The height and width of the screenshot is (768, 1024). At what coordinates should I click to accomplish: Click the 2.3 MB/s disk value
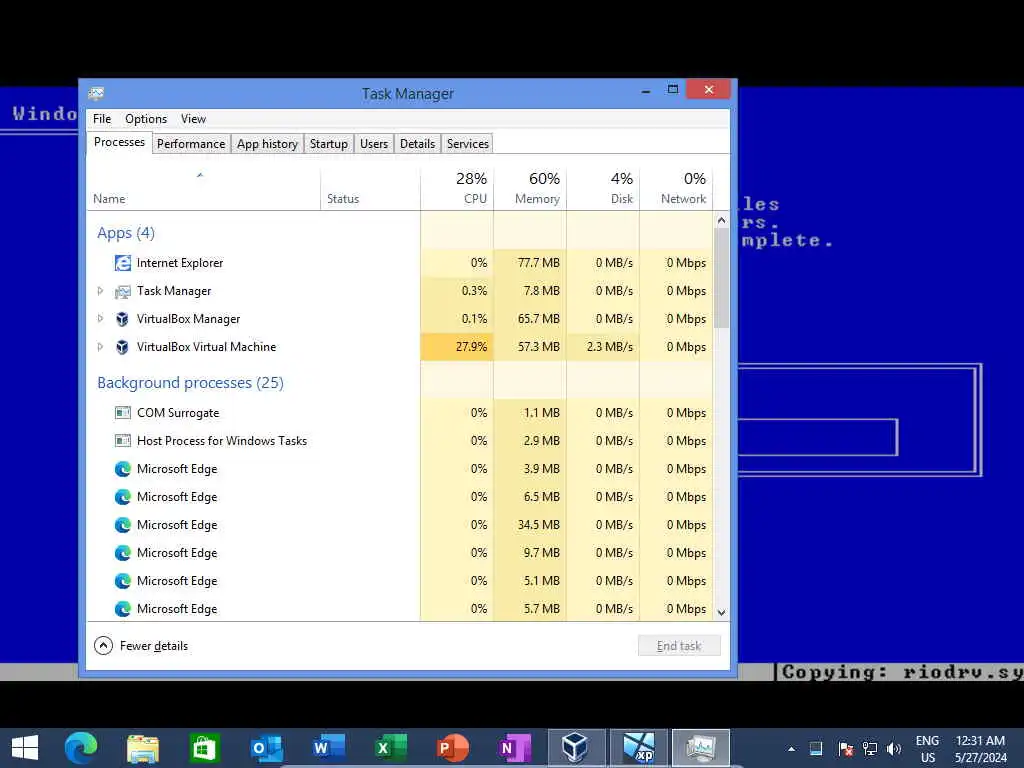click(609, 347)
